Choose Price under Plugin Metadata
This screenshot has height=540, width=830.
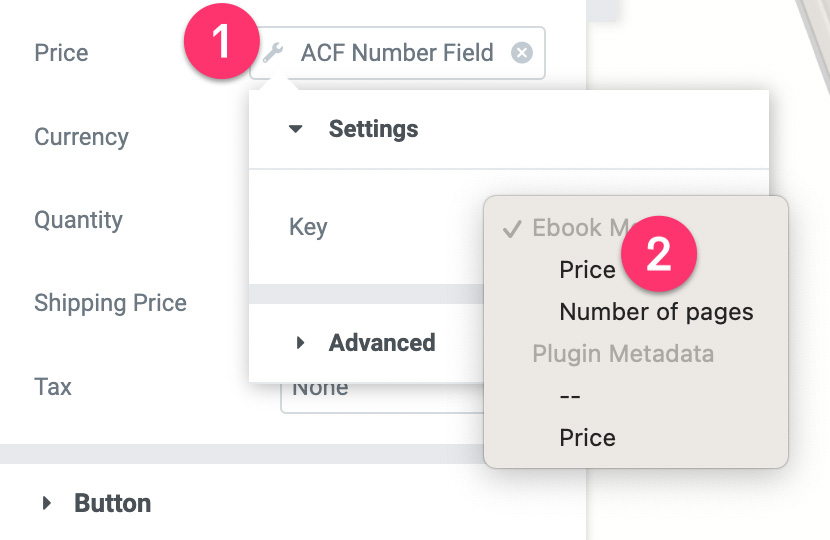587,438
